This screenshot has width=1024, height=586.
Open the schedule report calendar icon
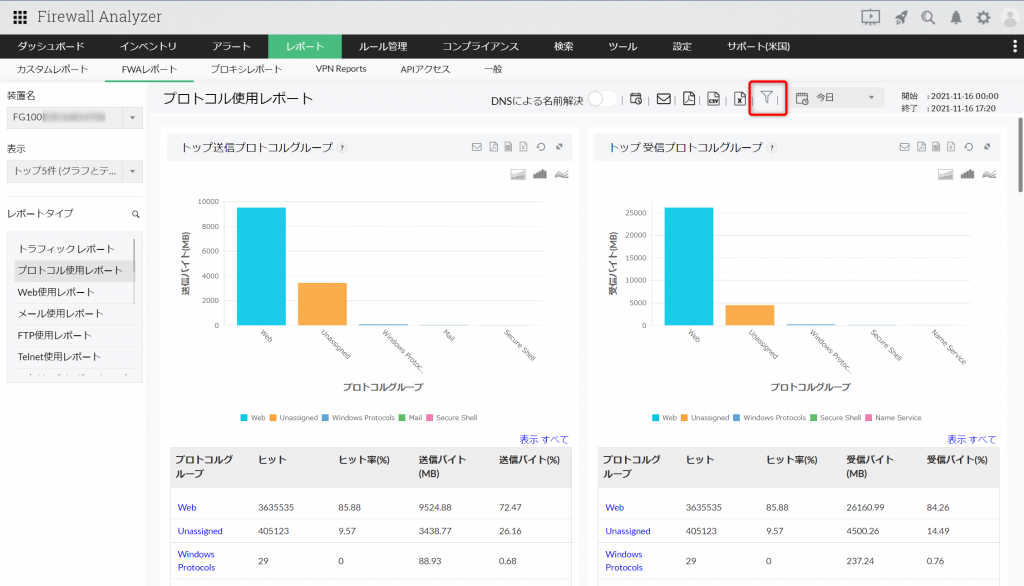click(x=635, y=98)
